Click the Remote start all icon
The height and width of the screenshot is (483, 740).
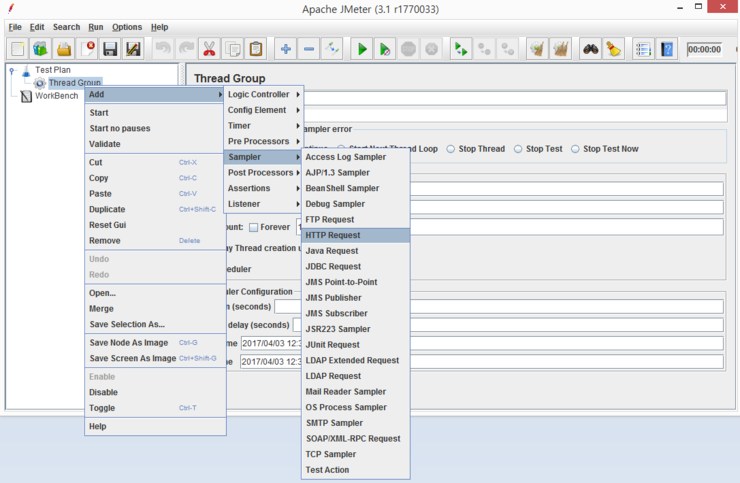[461, 49]
